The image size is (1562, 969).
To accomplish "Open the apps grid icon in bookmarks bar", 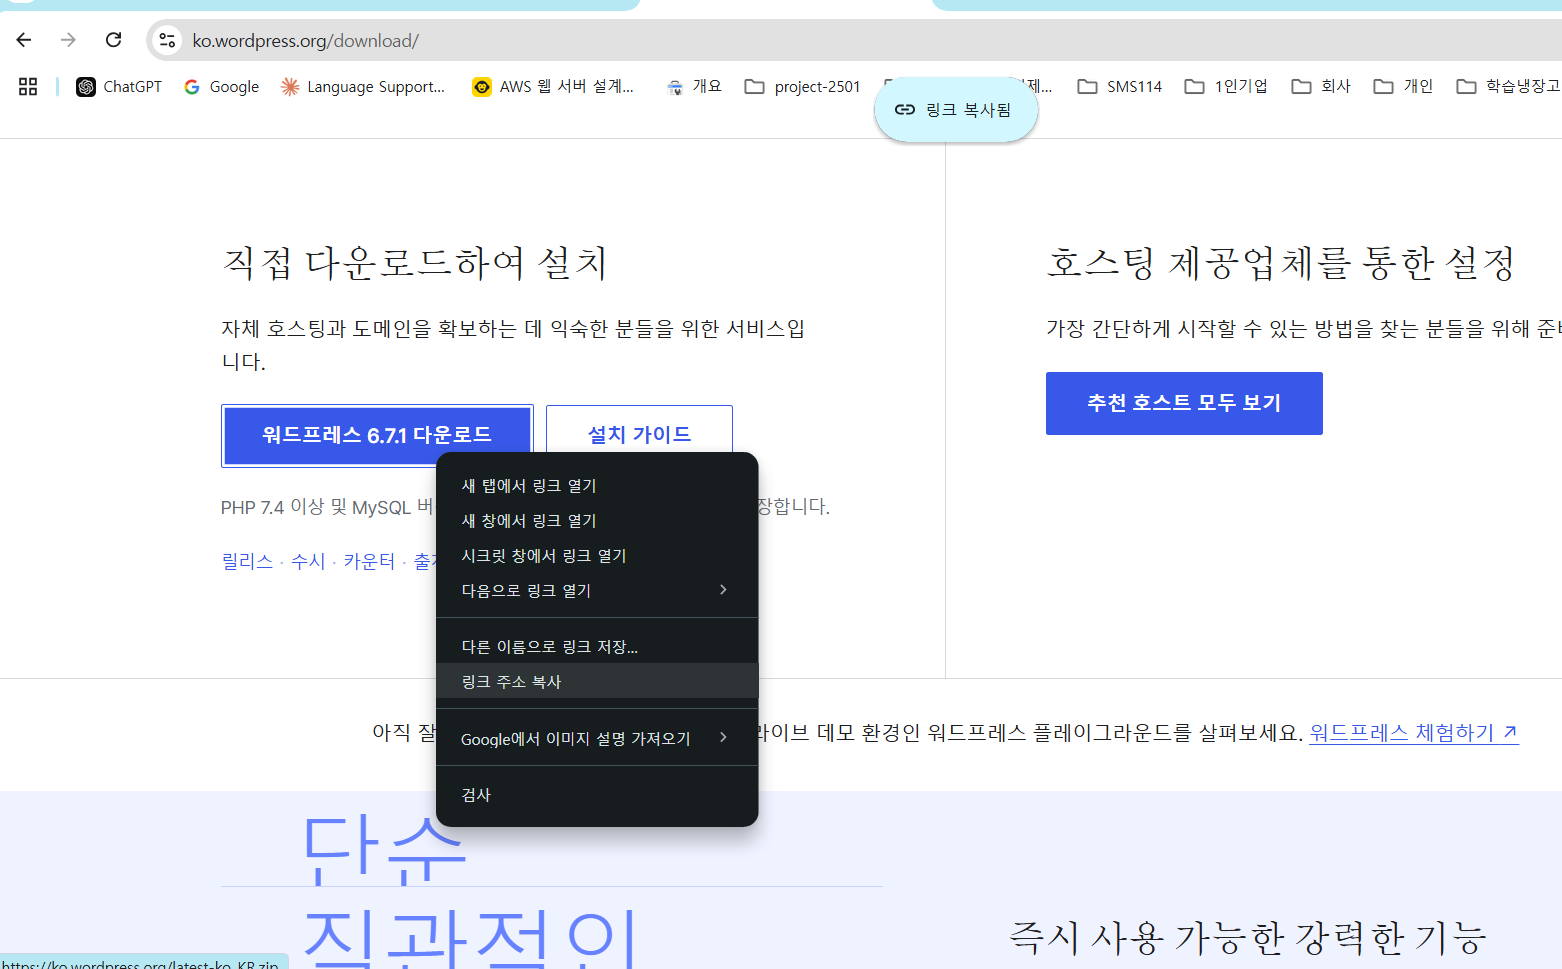I will coord(28,87).
